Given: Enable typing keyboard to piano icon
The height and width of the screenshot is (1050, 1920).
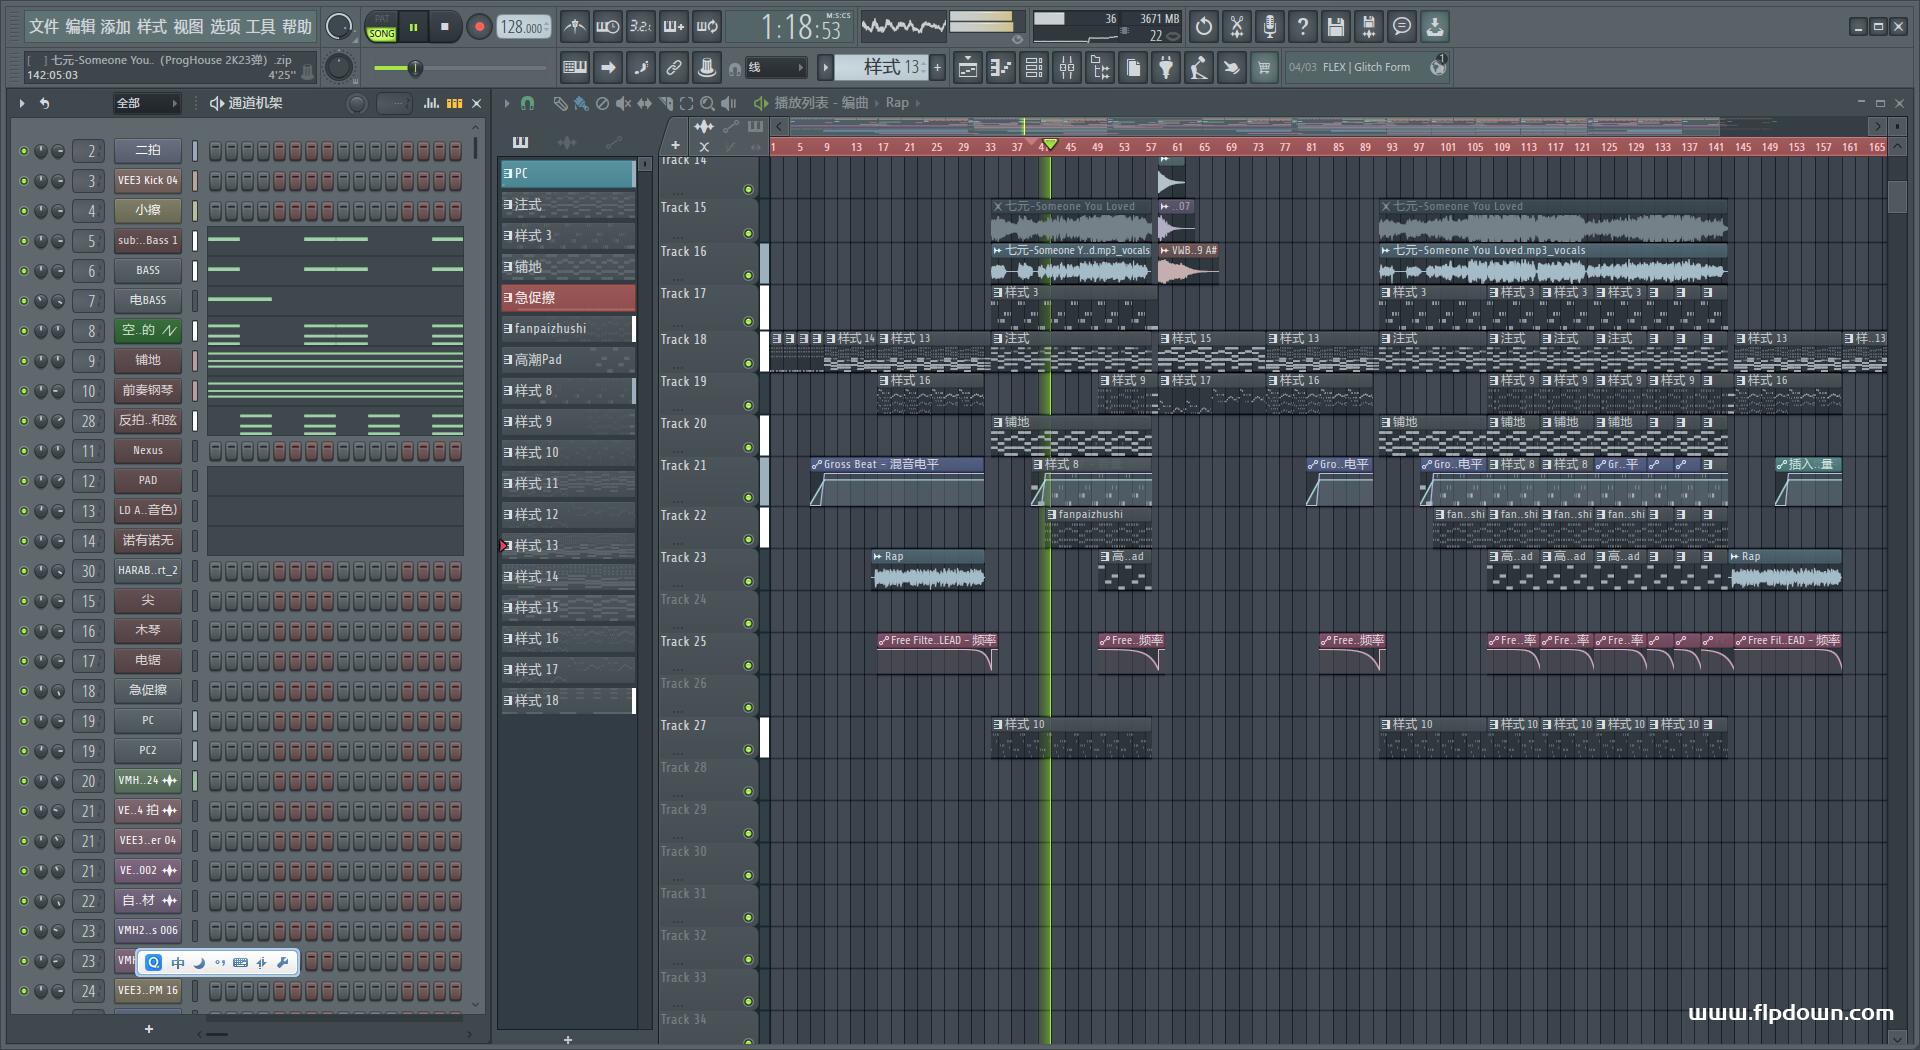Looking at the screenshot, I should 575,68.
